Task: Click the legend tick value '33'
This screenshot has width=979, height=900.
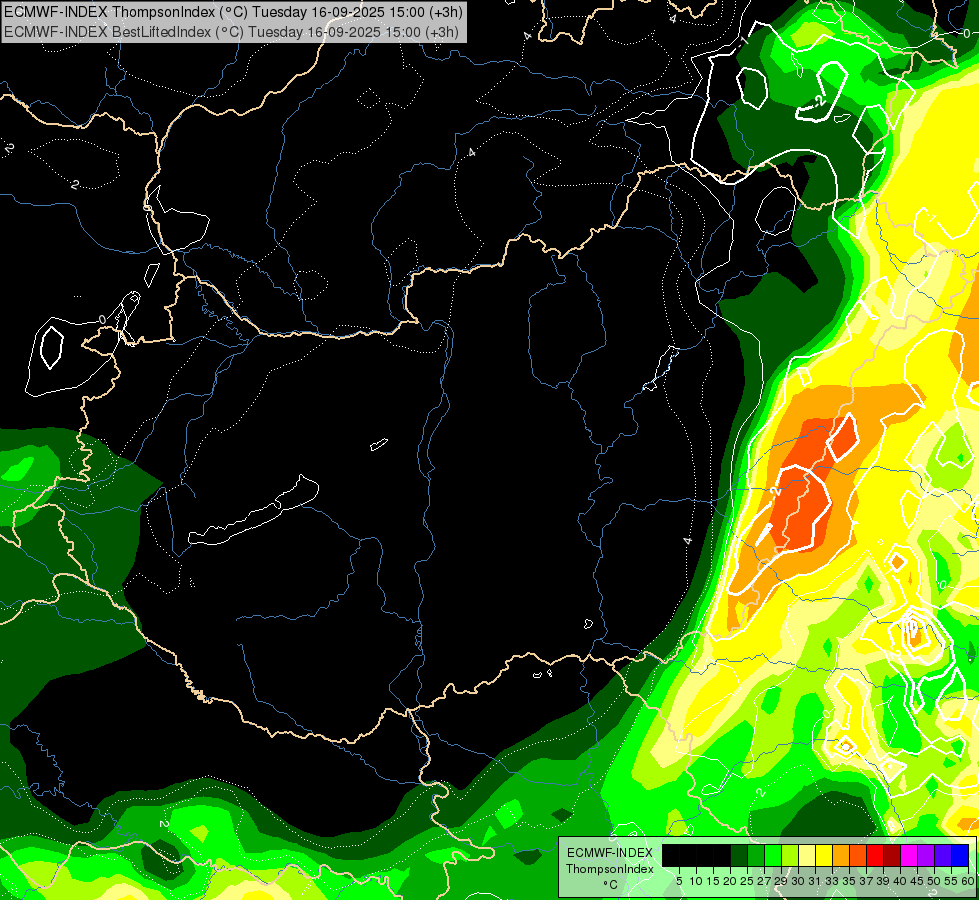Action: [x=833, y=881]
